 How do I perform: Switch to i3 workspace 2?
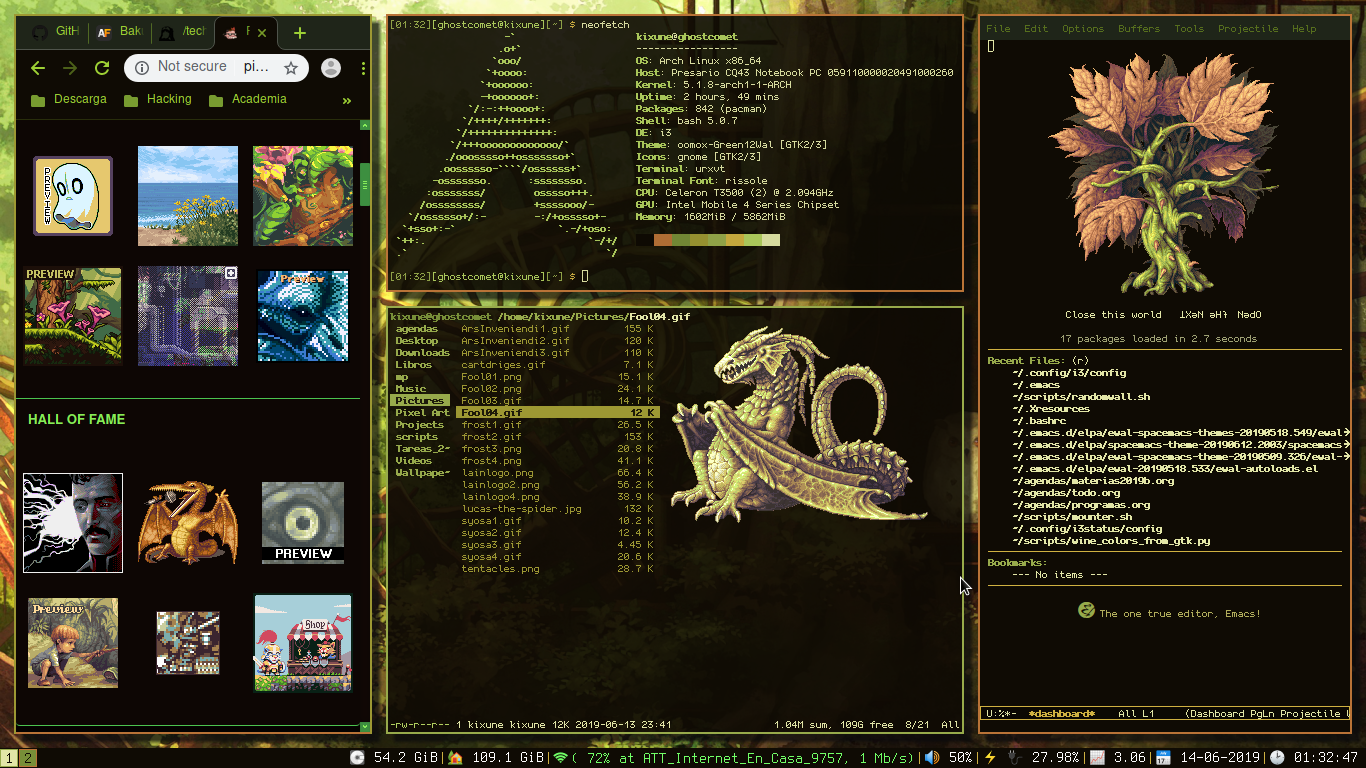tap(28, 758)
